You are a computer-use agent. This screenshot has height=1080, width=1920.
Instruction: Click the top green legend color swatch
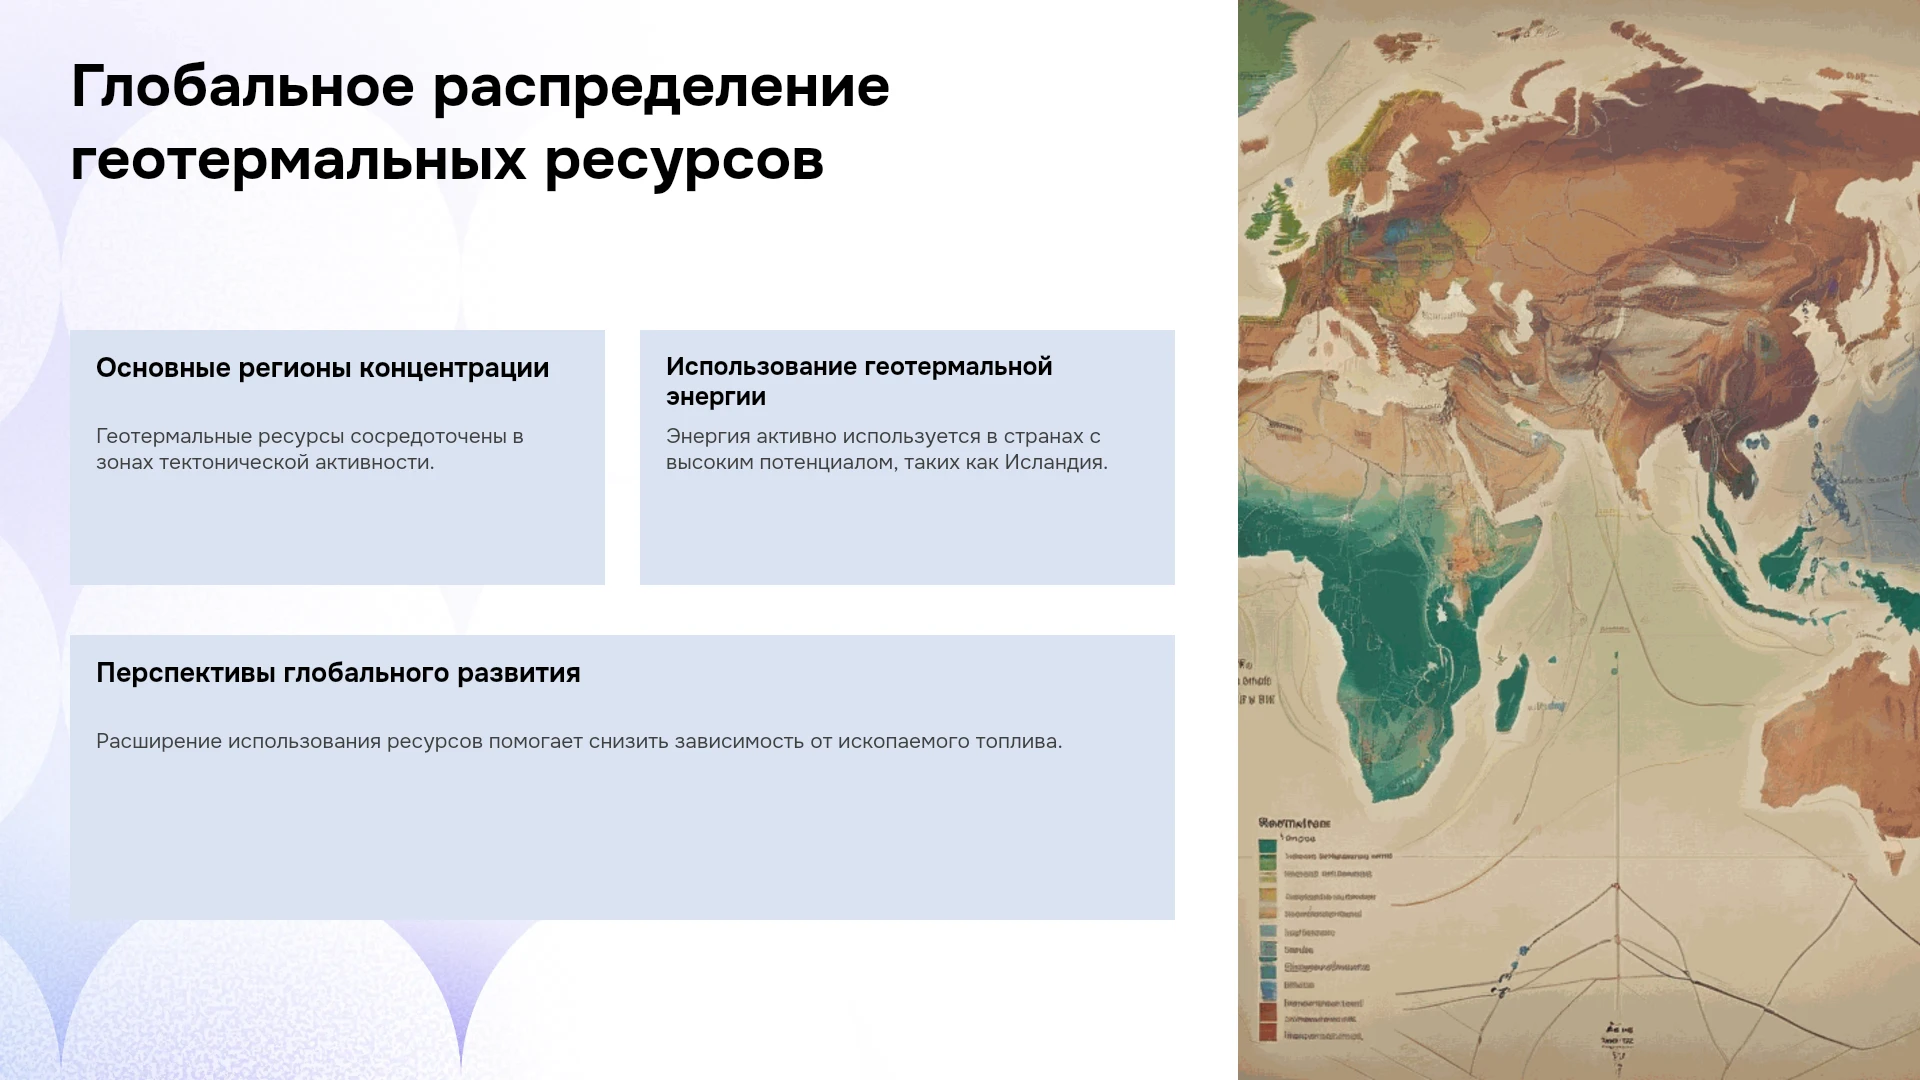[x=1268, y=846]
